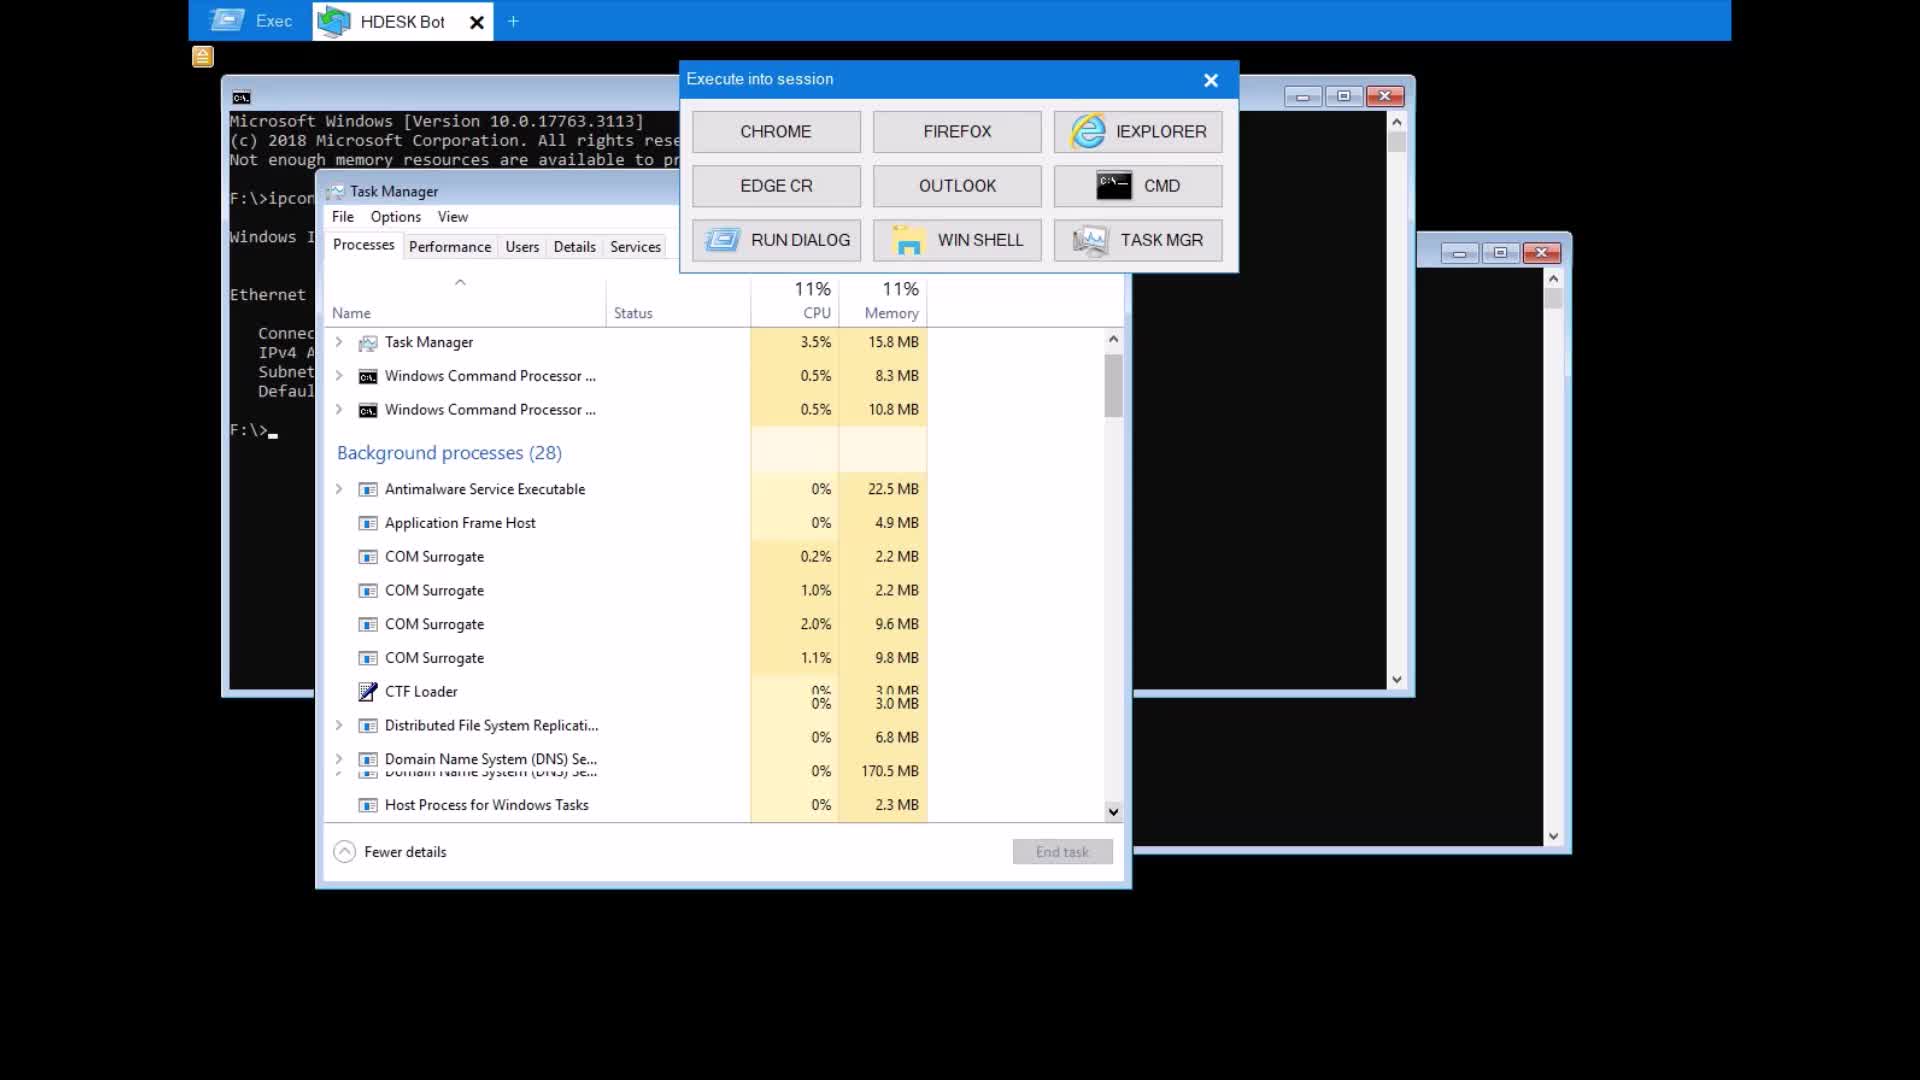
Task: Click the HDESK Bot tab icon
Action: (335, 21)
